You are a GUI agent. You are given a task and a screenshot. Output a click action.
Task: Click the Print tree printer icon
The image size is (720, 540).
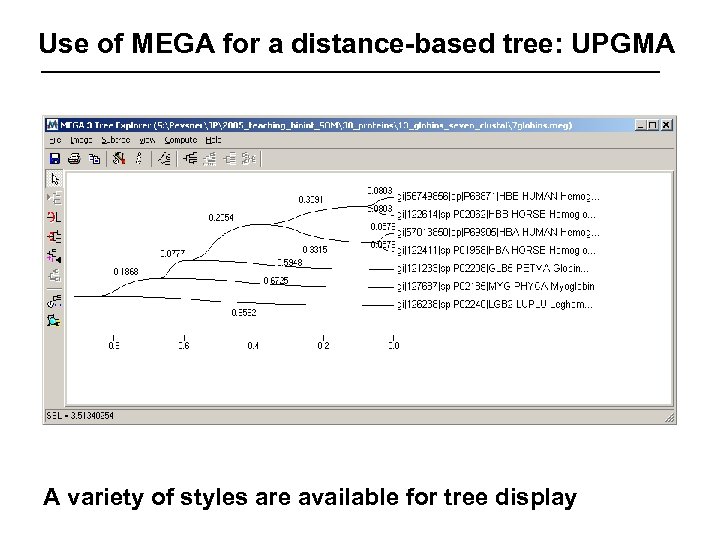pos(74,159)
